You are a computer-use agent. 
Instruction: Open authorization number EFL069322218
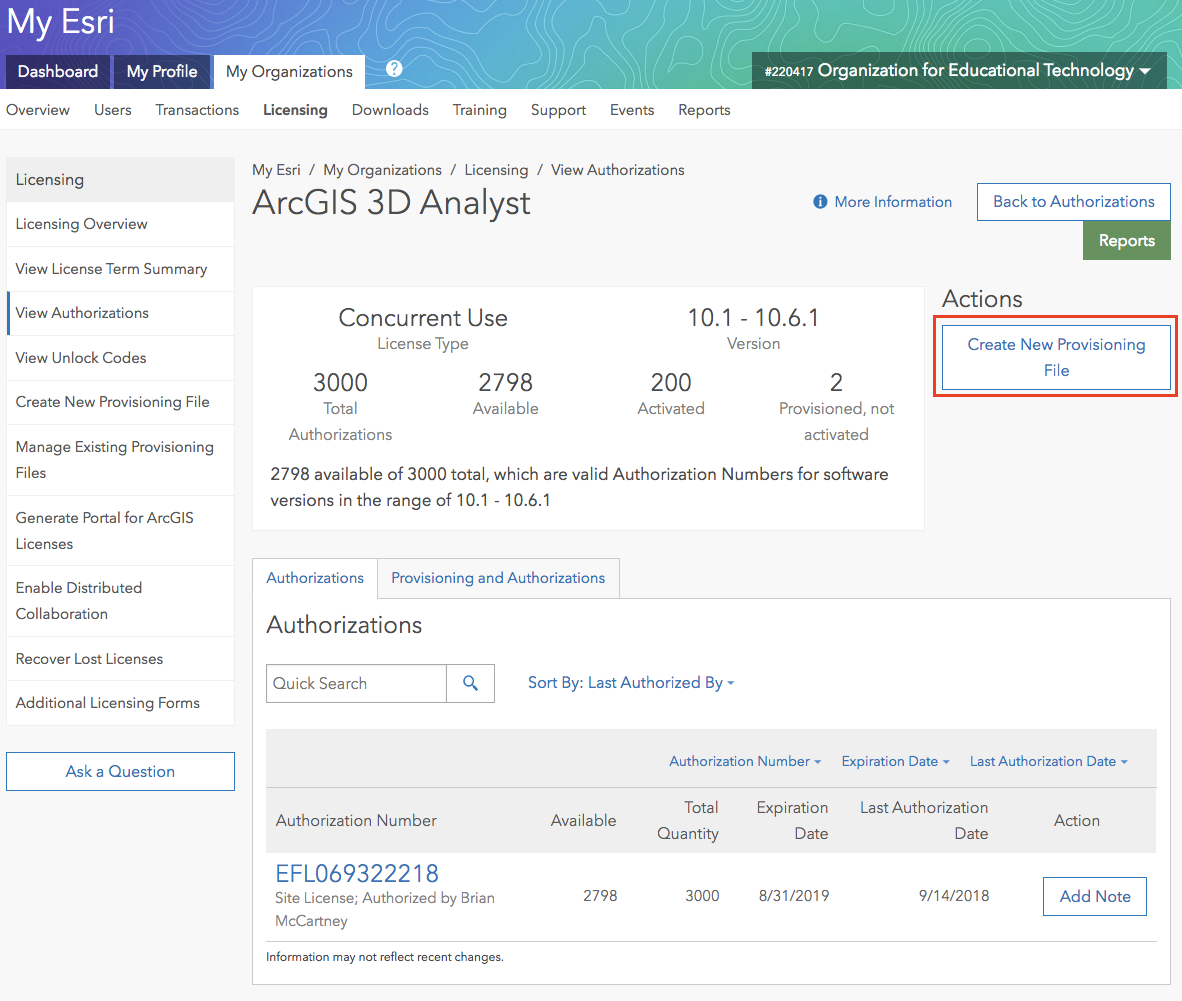point(357,874)
